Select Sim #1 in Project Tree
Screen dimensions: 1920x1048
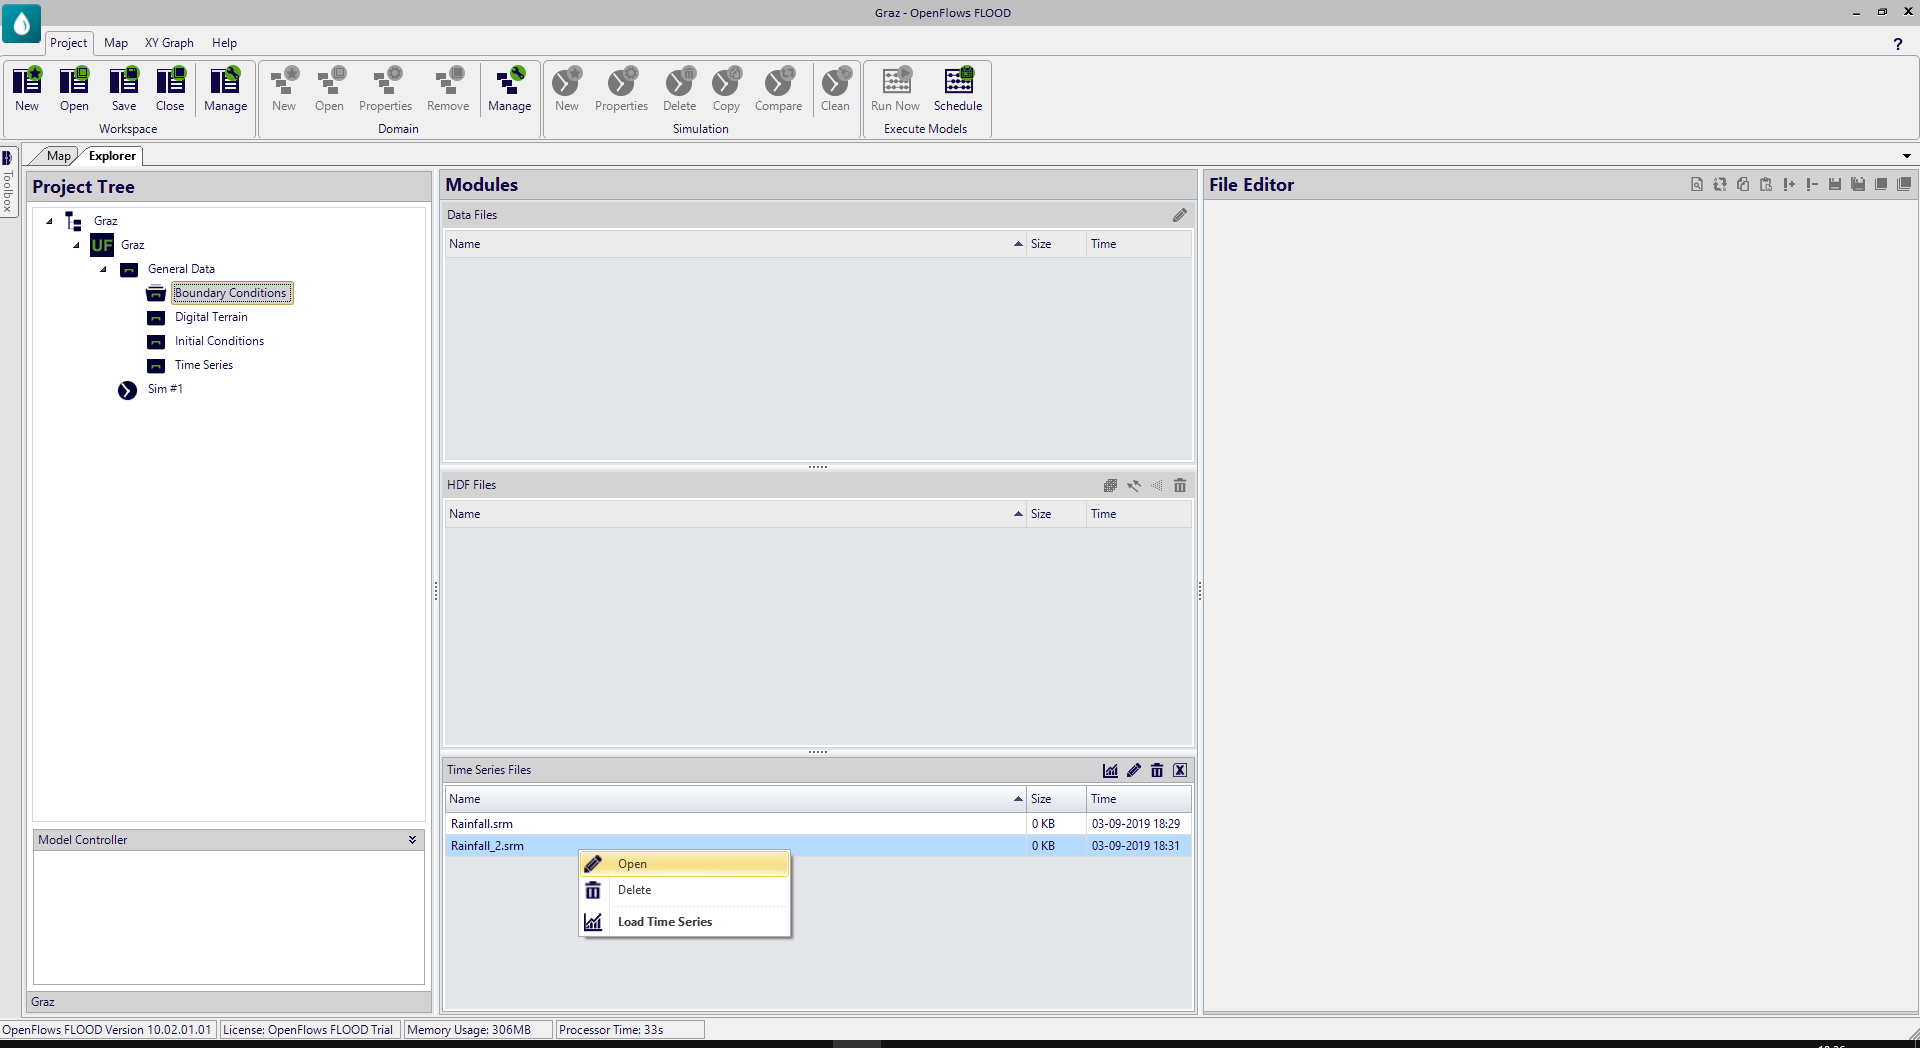click(x=165, y=389)
